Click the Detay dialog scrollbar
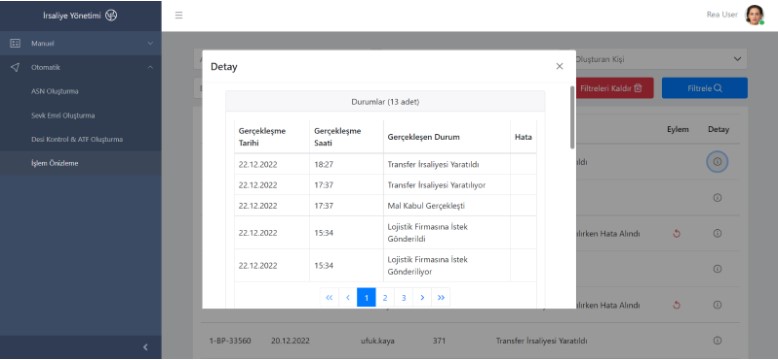The height and width of the screenshot is (360, 778). 572,118
